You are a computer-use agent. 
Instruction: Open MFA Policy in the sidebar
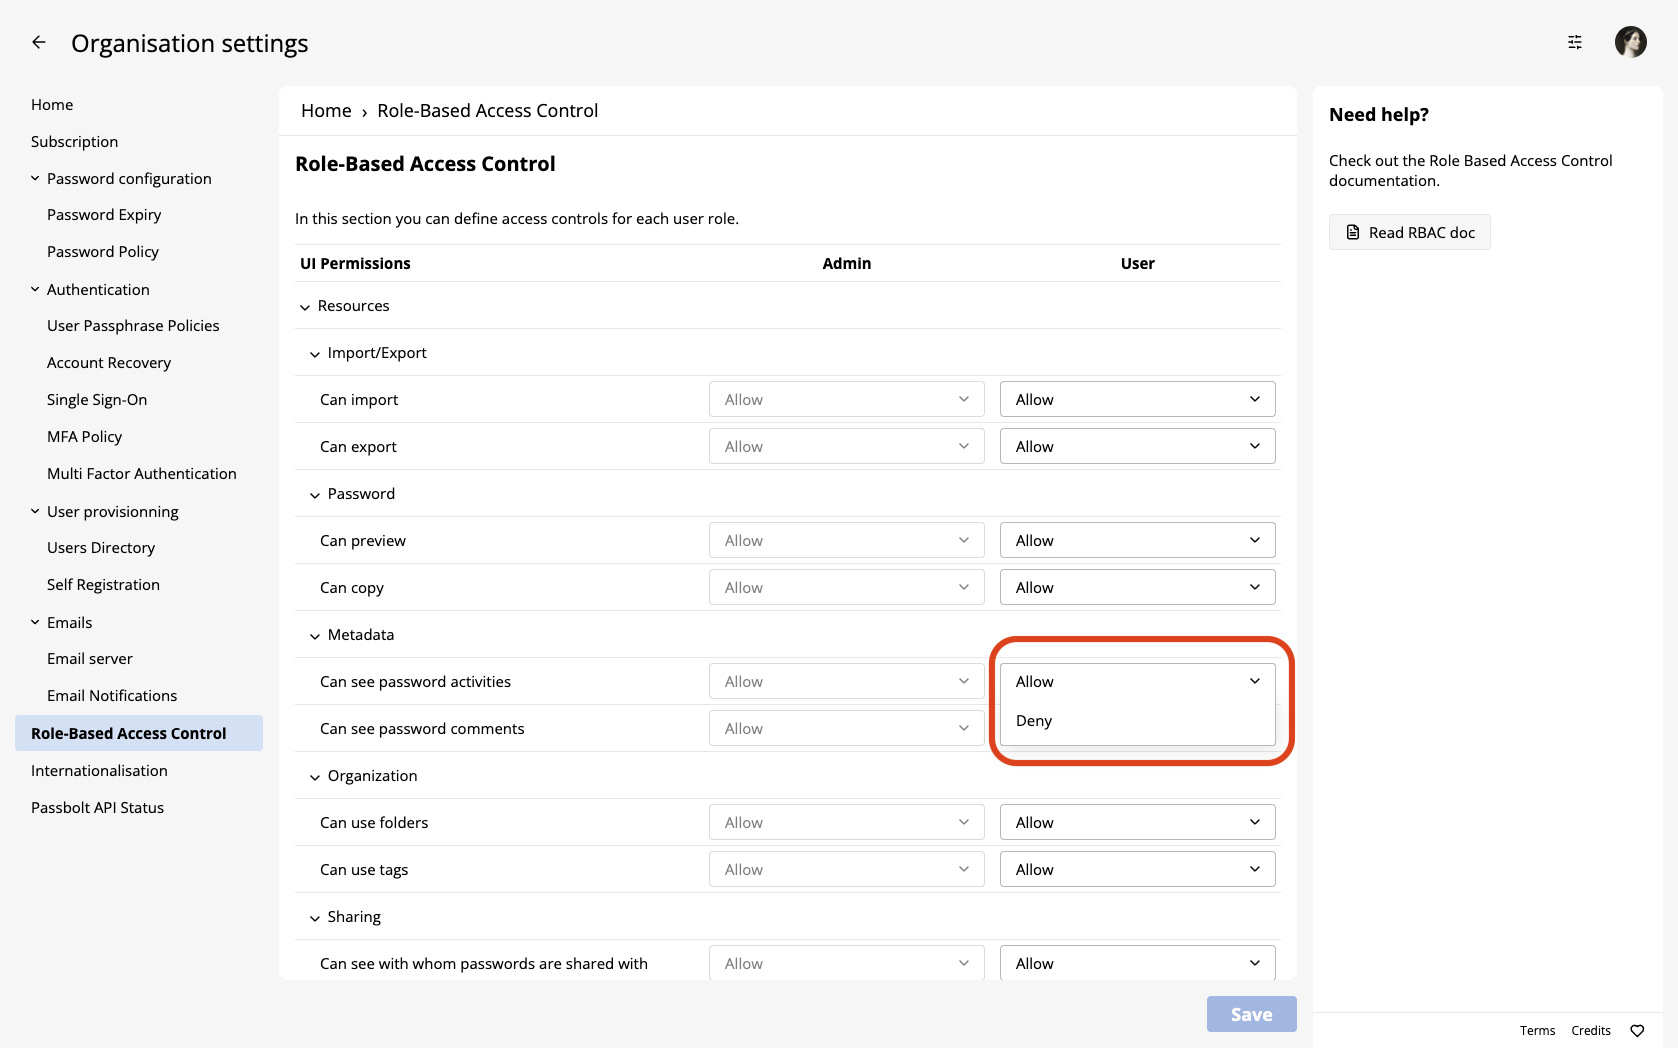84,437
